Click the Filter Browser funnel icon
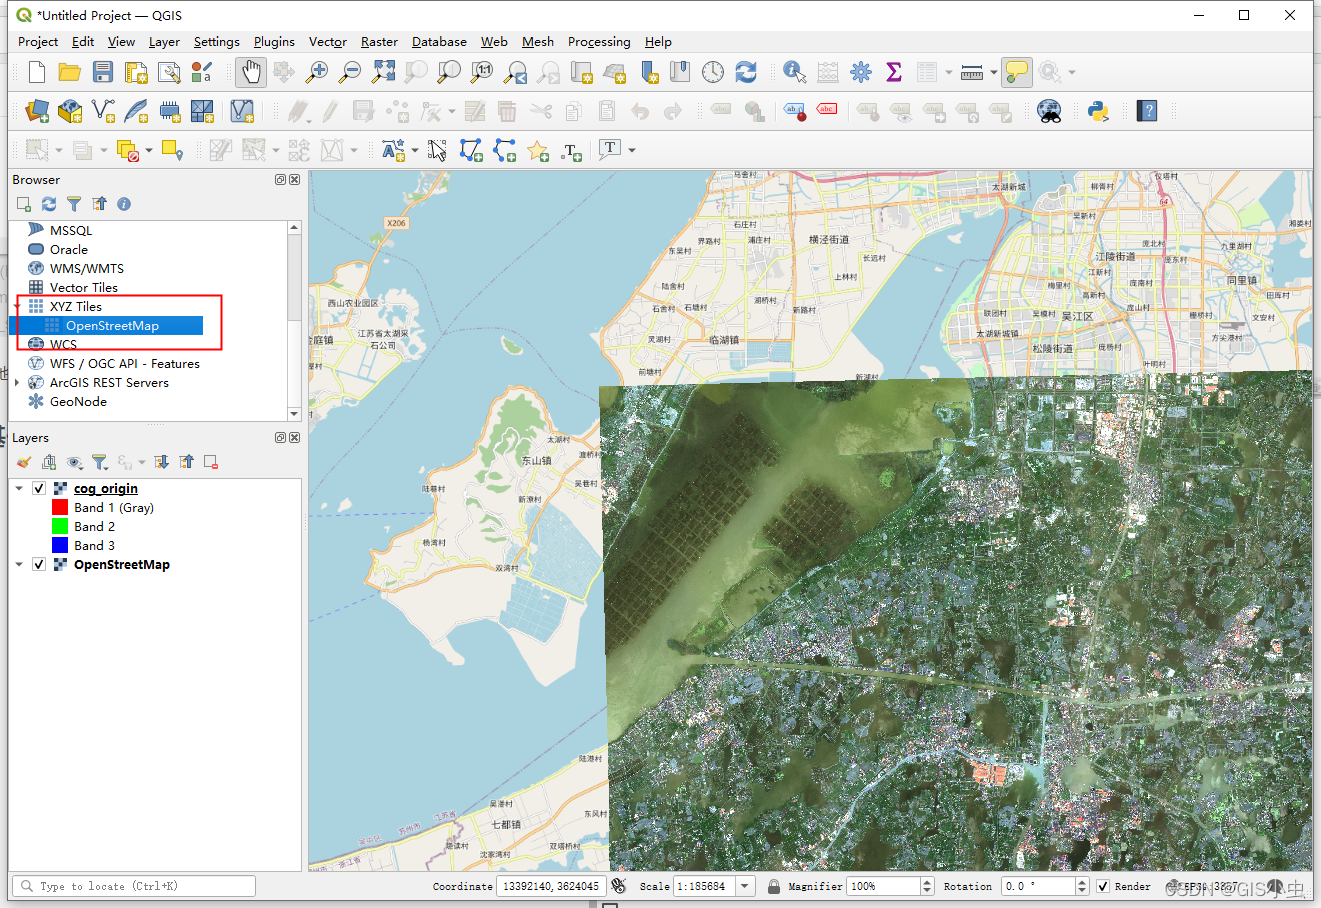The width and height of the screenshot is (1321, 908). [x=74, y=204]
